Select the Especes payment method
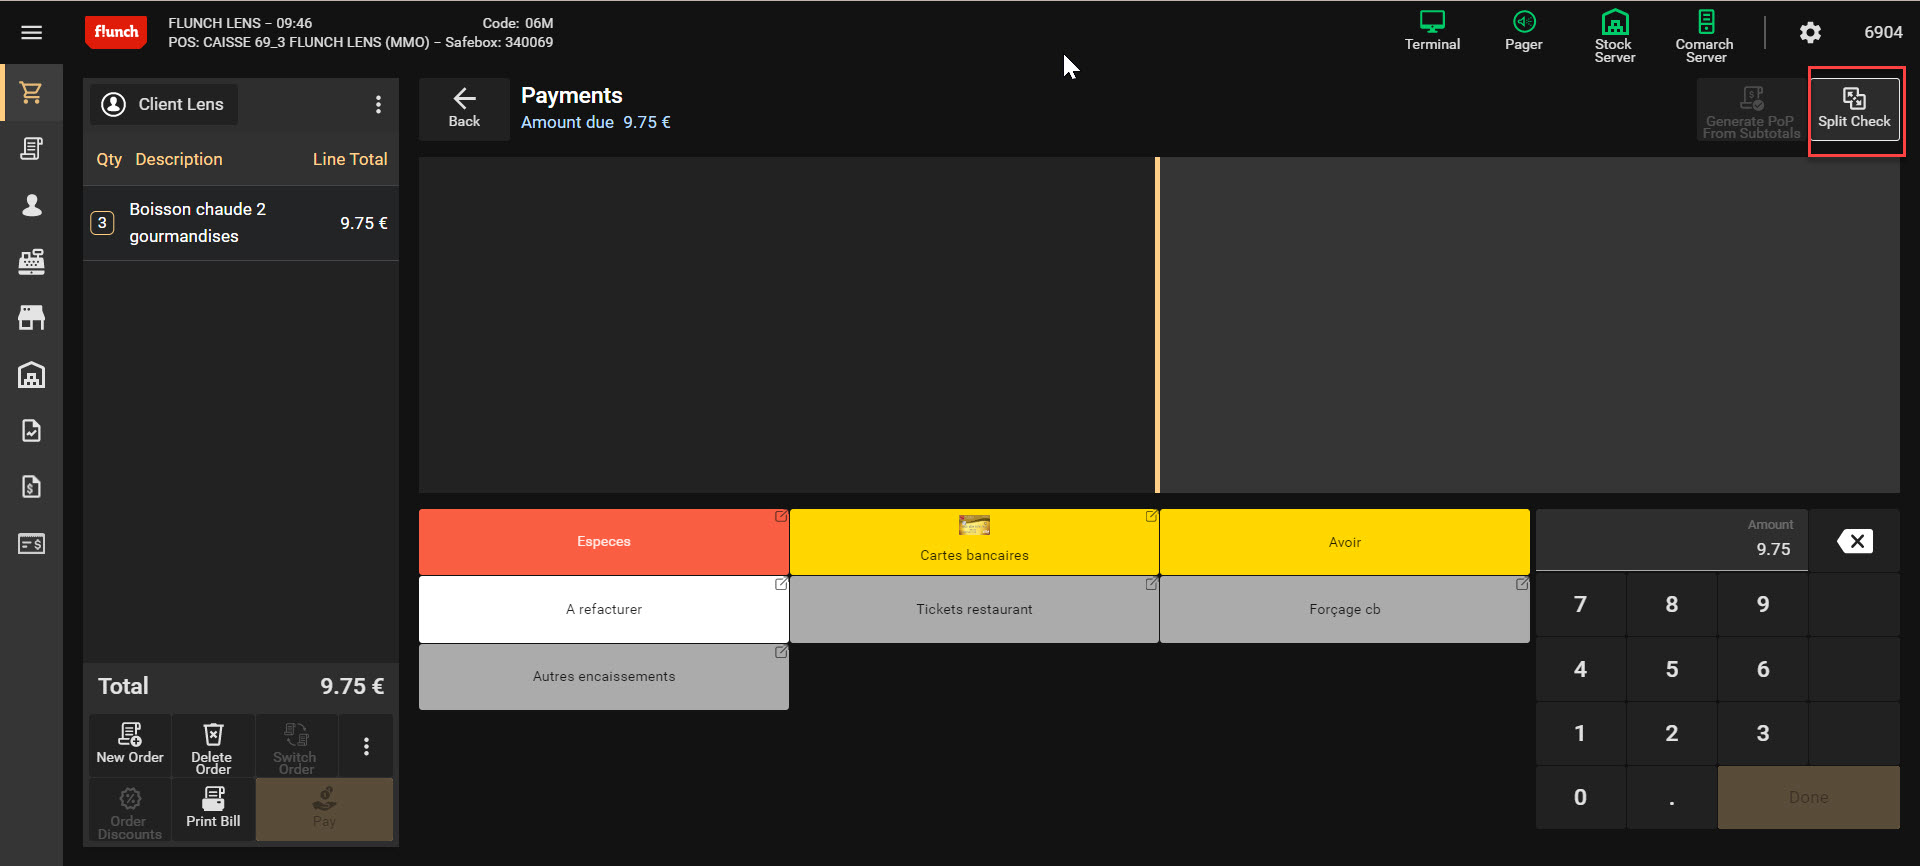1920x866 pixels. coord(604,542)
